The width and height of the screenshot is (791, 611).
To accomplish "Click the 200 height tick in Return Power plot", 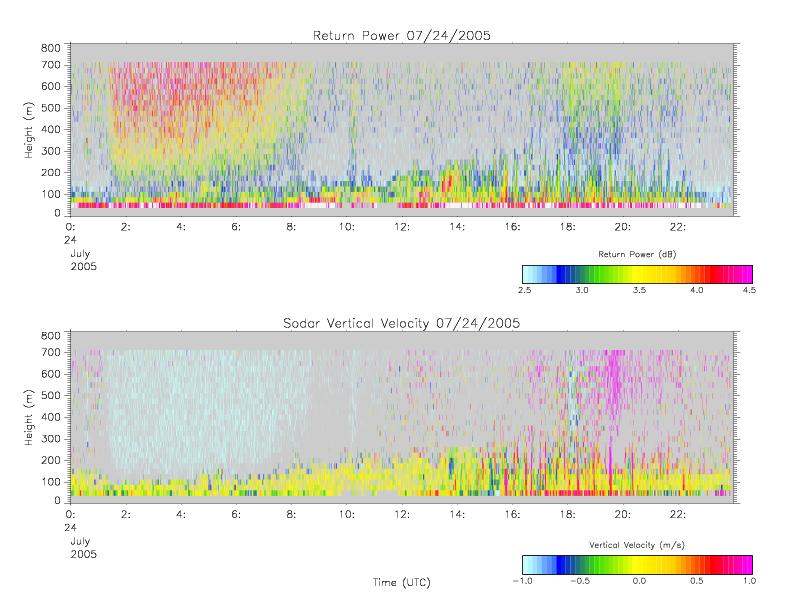I will tap(50, 173).
